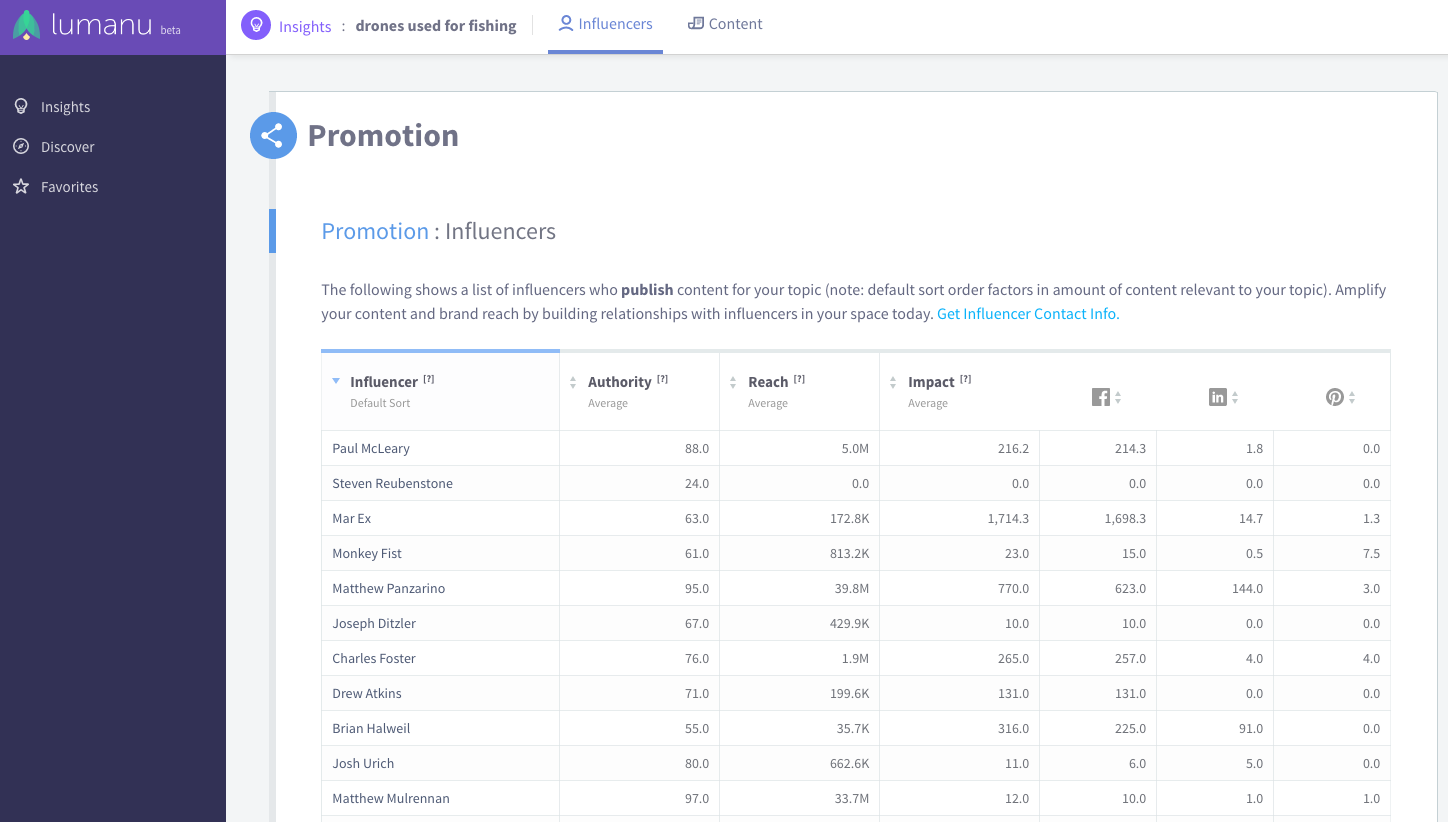
Task: Toggle sort arrows on Impact column
Action: tap(893, 383)
